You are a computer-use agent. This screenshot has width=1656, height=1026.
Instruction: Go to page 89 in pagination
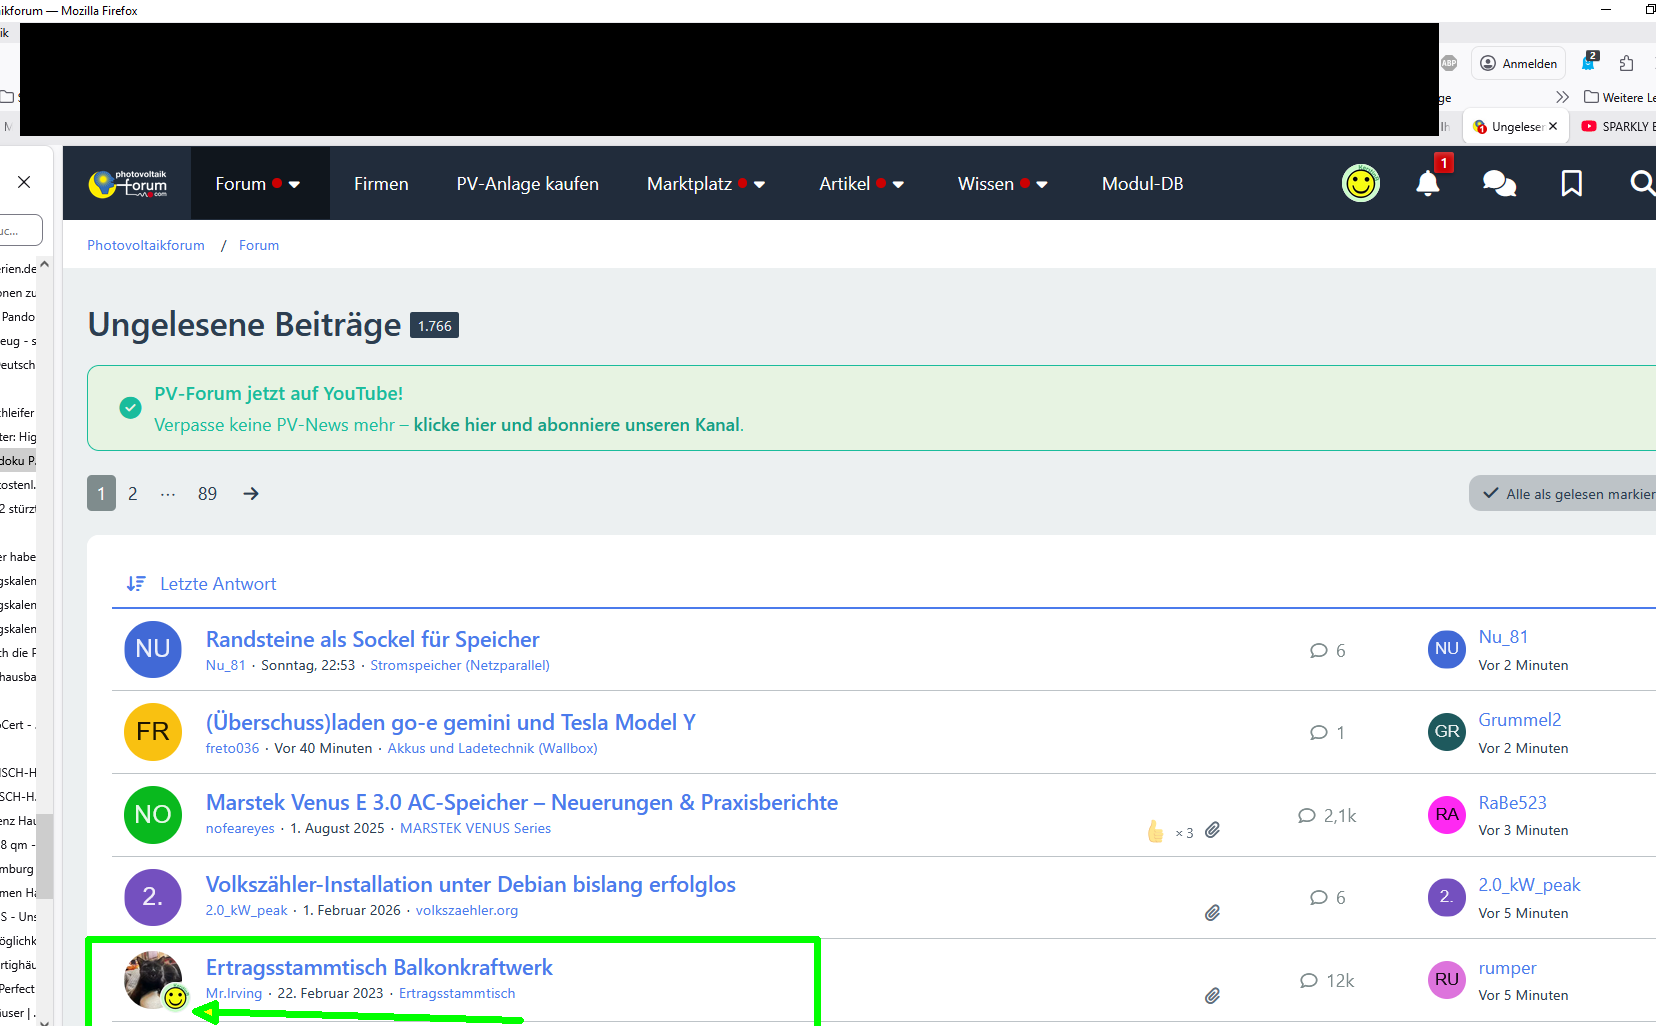pyautogui.click(x=207, y=494)
